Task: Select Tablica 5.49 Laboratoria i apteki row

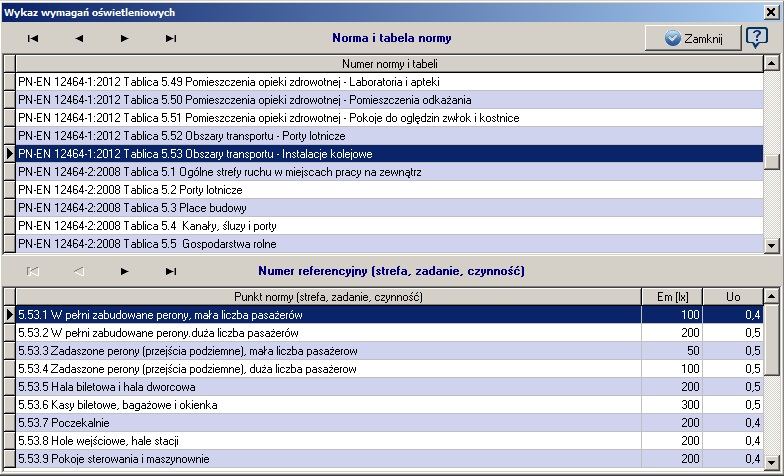Action: click(x=390, y=82)
